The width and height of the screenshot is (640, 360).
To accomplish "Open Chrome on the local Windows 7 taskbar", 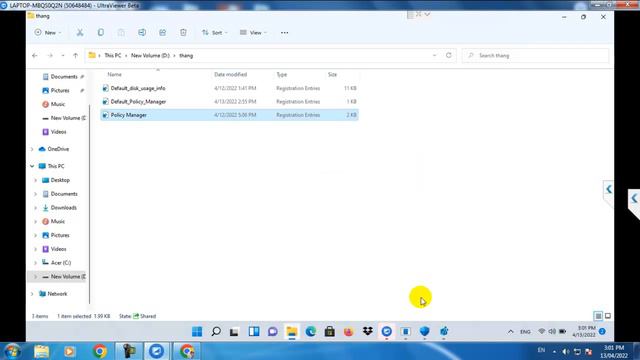I will click(x=100, y=351).
